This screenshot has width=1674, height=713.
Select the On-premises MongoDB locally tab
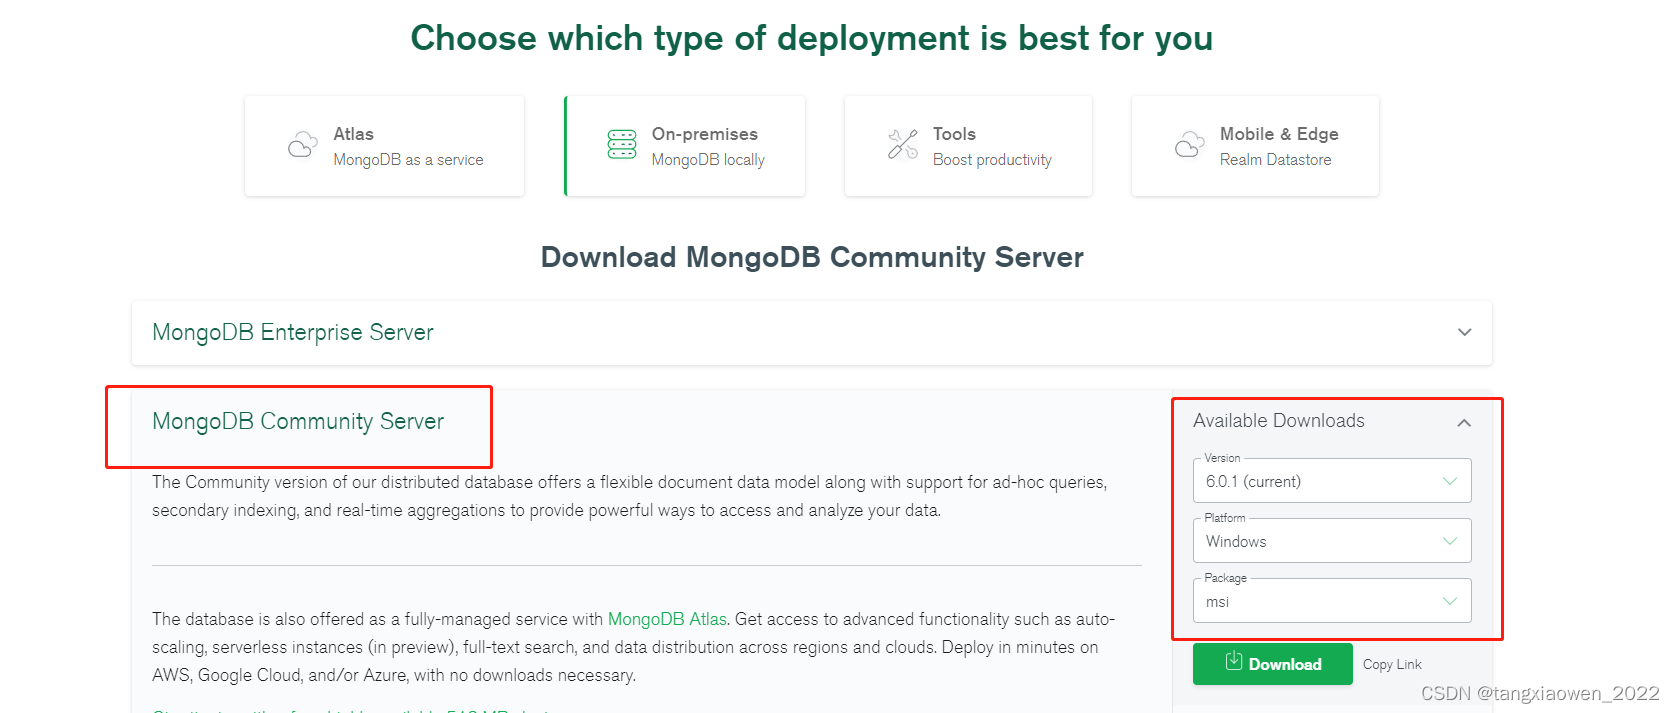tap(685, 146)
